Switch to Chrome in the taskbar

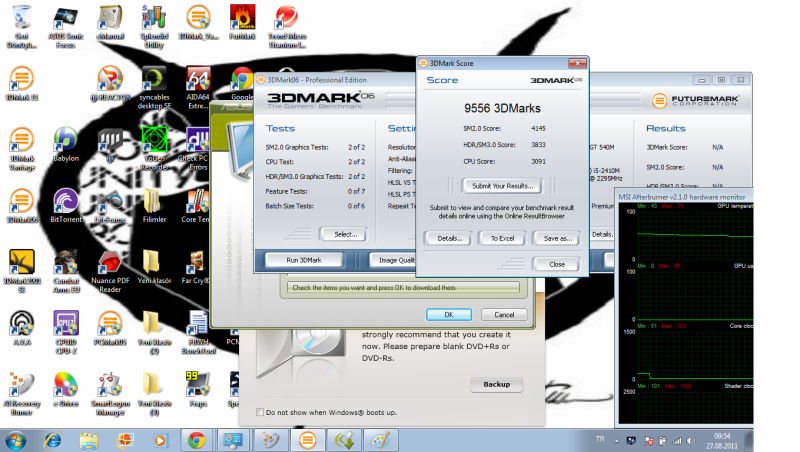pyautogui.click(x=196, y=440)
